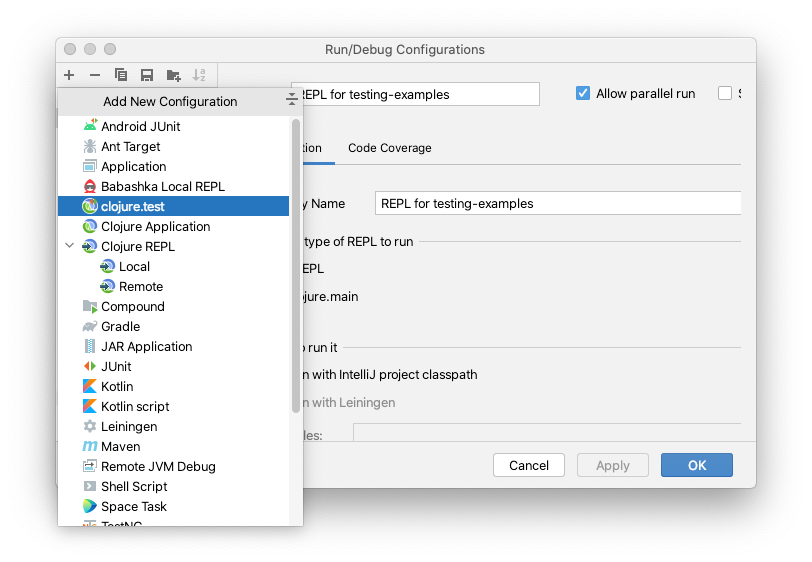Click the blue OK button
The height and width of the screenshot is (562, 812).
[697, 465]
